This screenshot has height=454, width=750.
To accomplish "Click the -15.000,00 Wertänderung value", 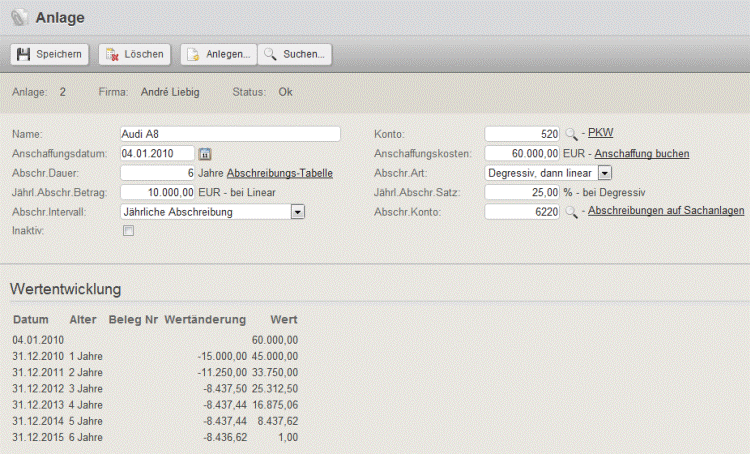I will click(x=222, y=356).
